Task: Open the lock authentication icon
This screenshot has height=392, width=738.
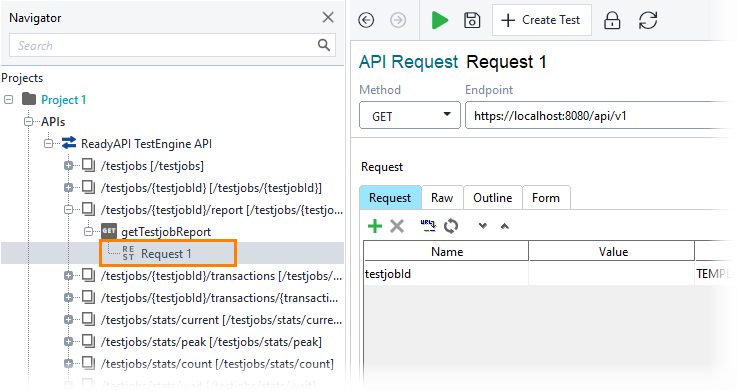Action: point(612,20)
